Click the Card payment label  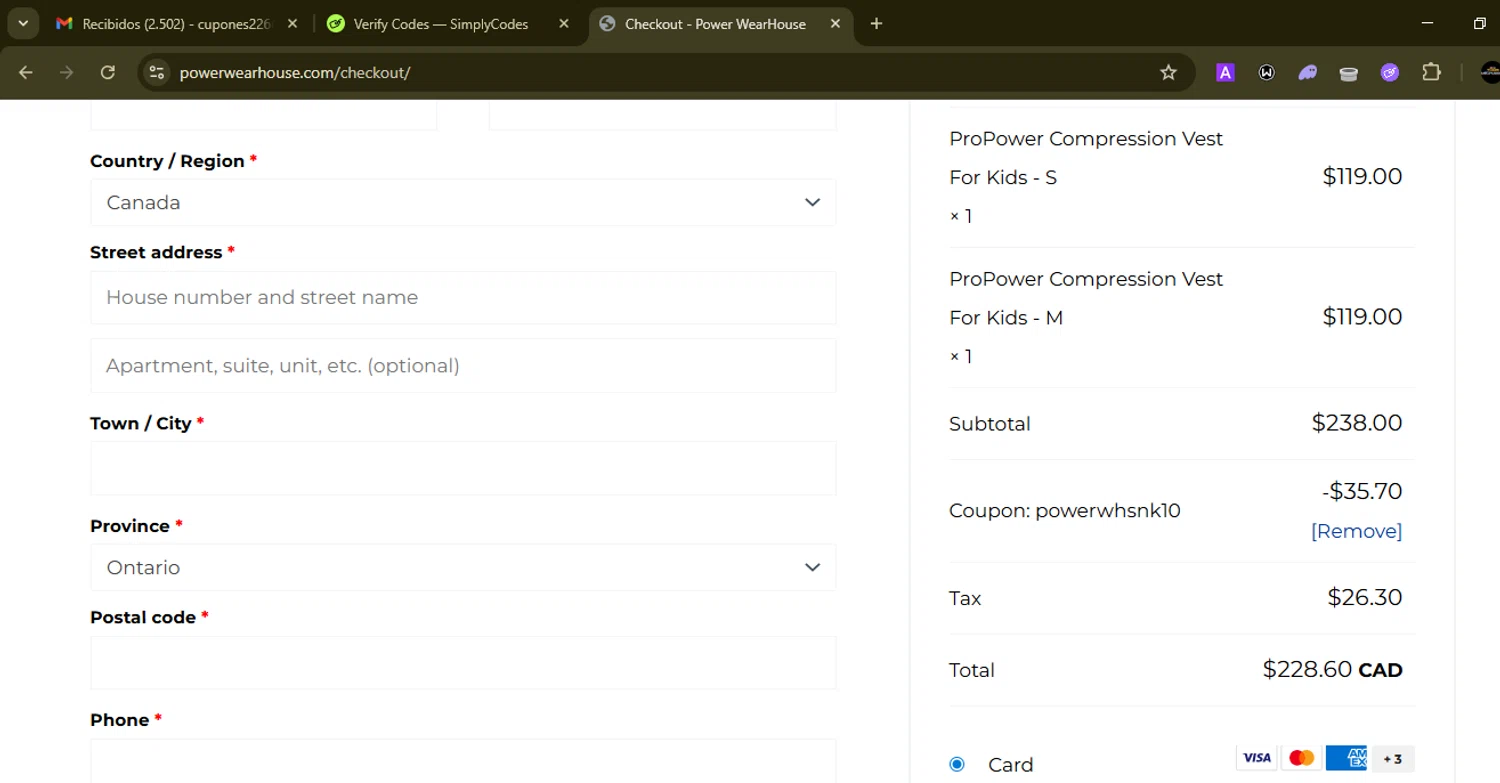point(1010,765)
